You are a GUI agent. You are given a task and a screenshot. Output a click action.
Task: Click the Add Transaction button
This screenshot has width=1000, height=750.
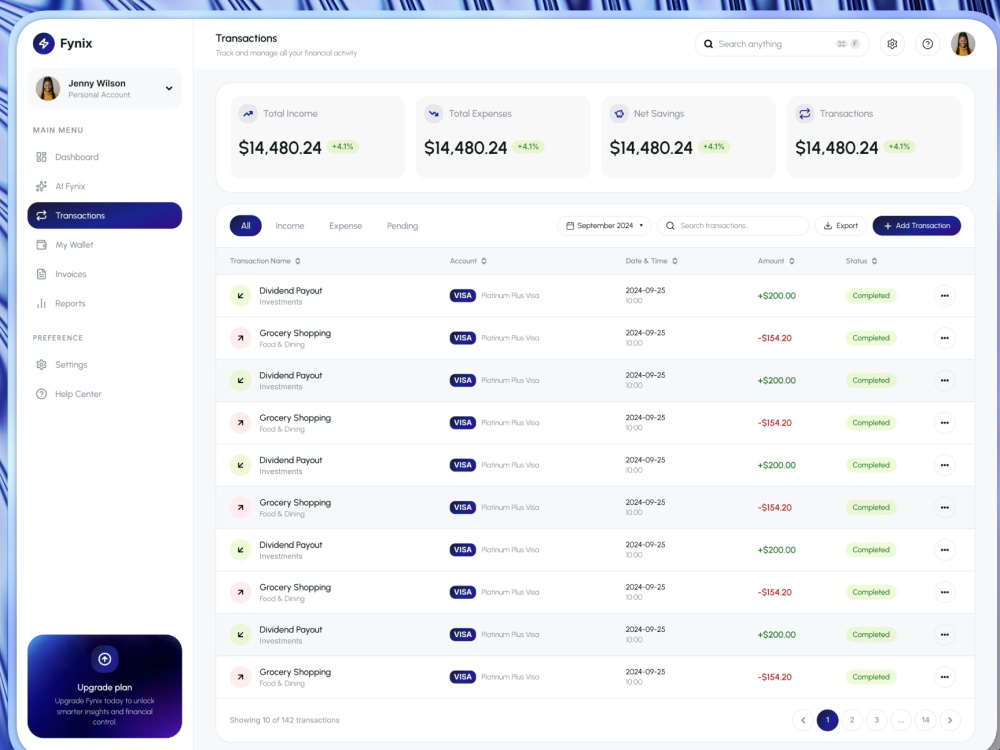coord(916,226)
